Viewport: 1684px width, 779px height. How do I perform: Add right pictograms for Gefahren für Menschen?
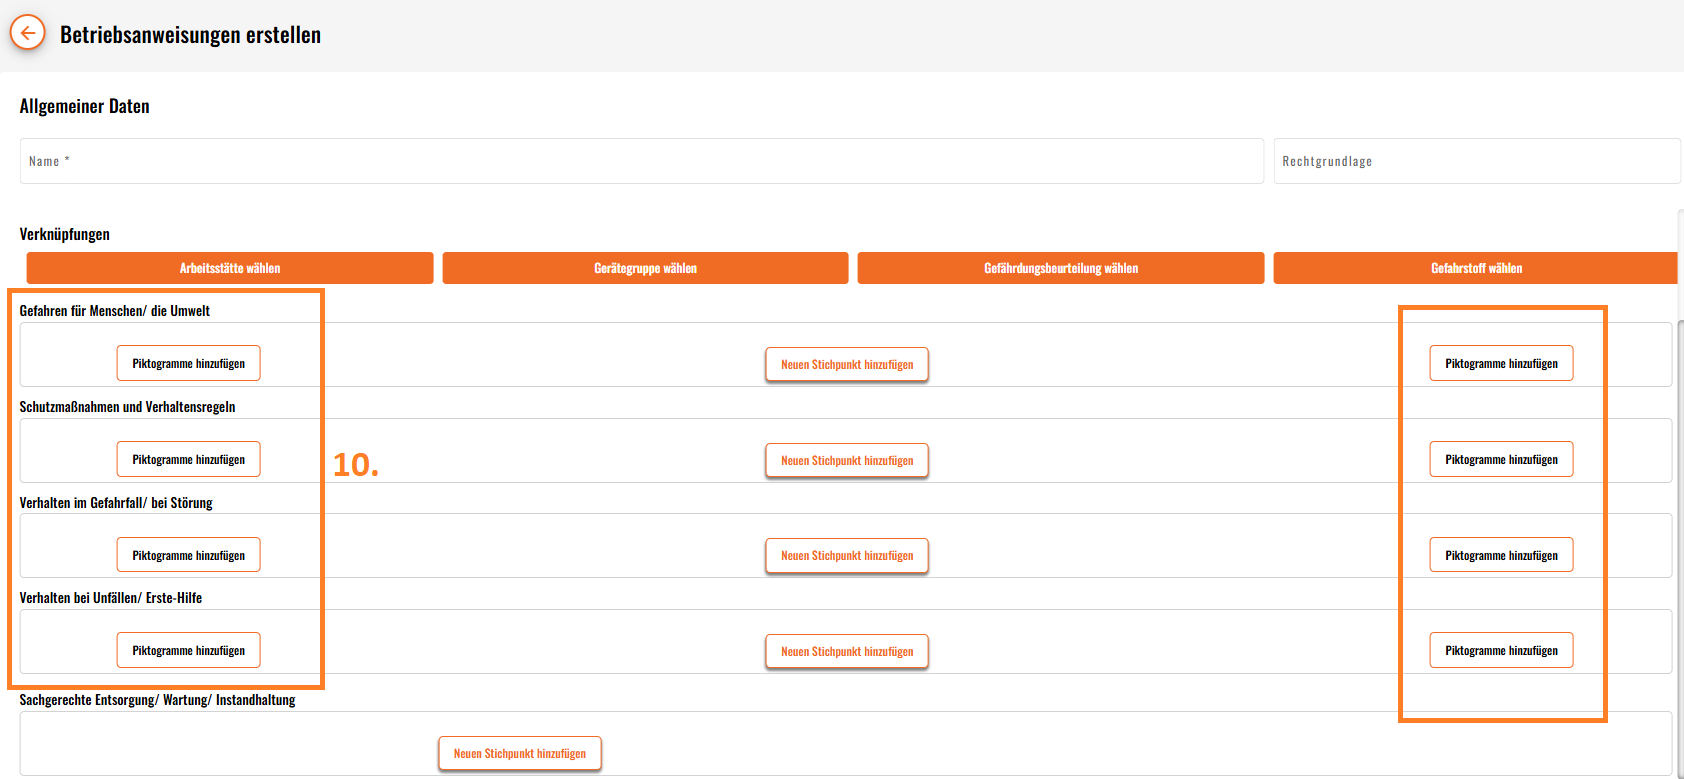pos(1501,363)
